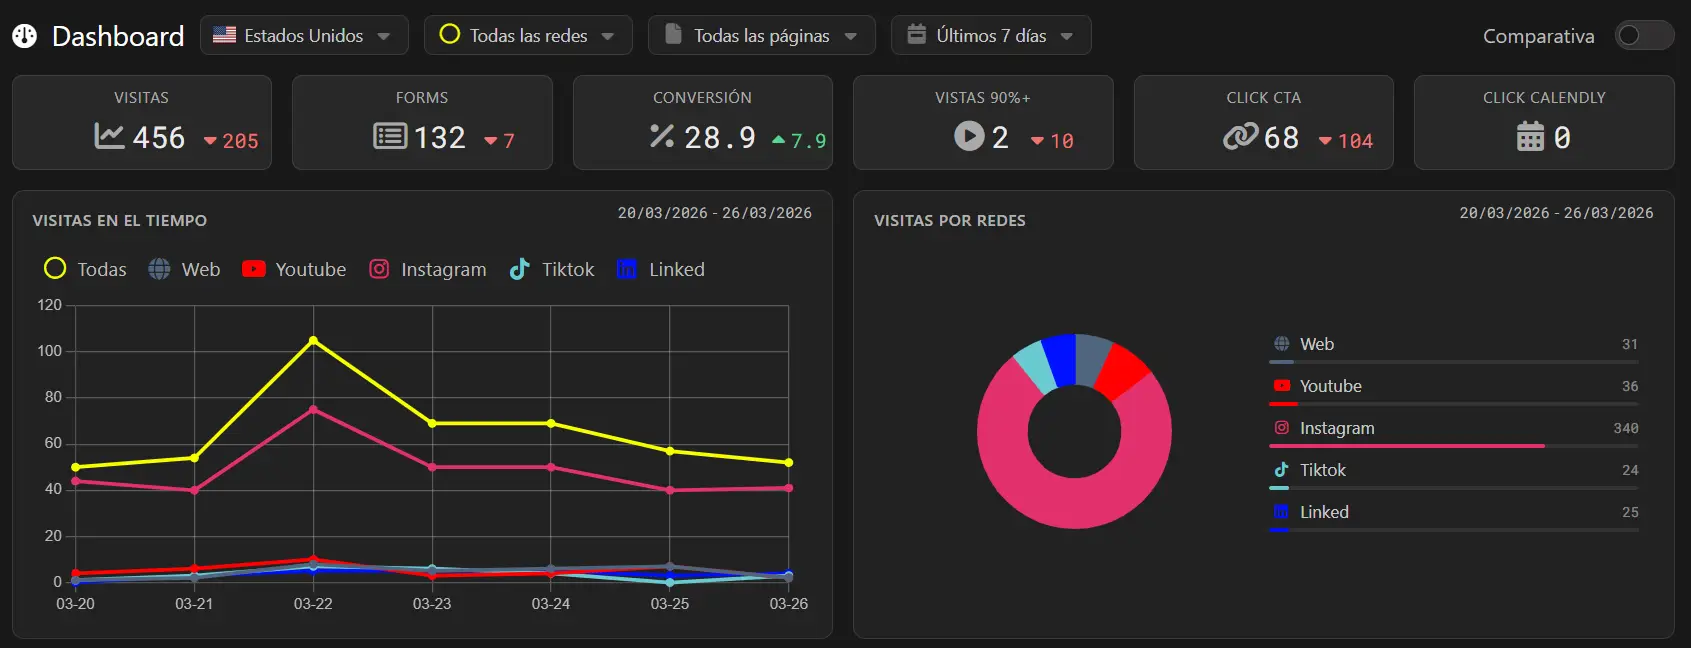Click the Conversión percent icon
The width and height of the screenshot is (1691, 648).
tap(662, 136)
